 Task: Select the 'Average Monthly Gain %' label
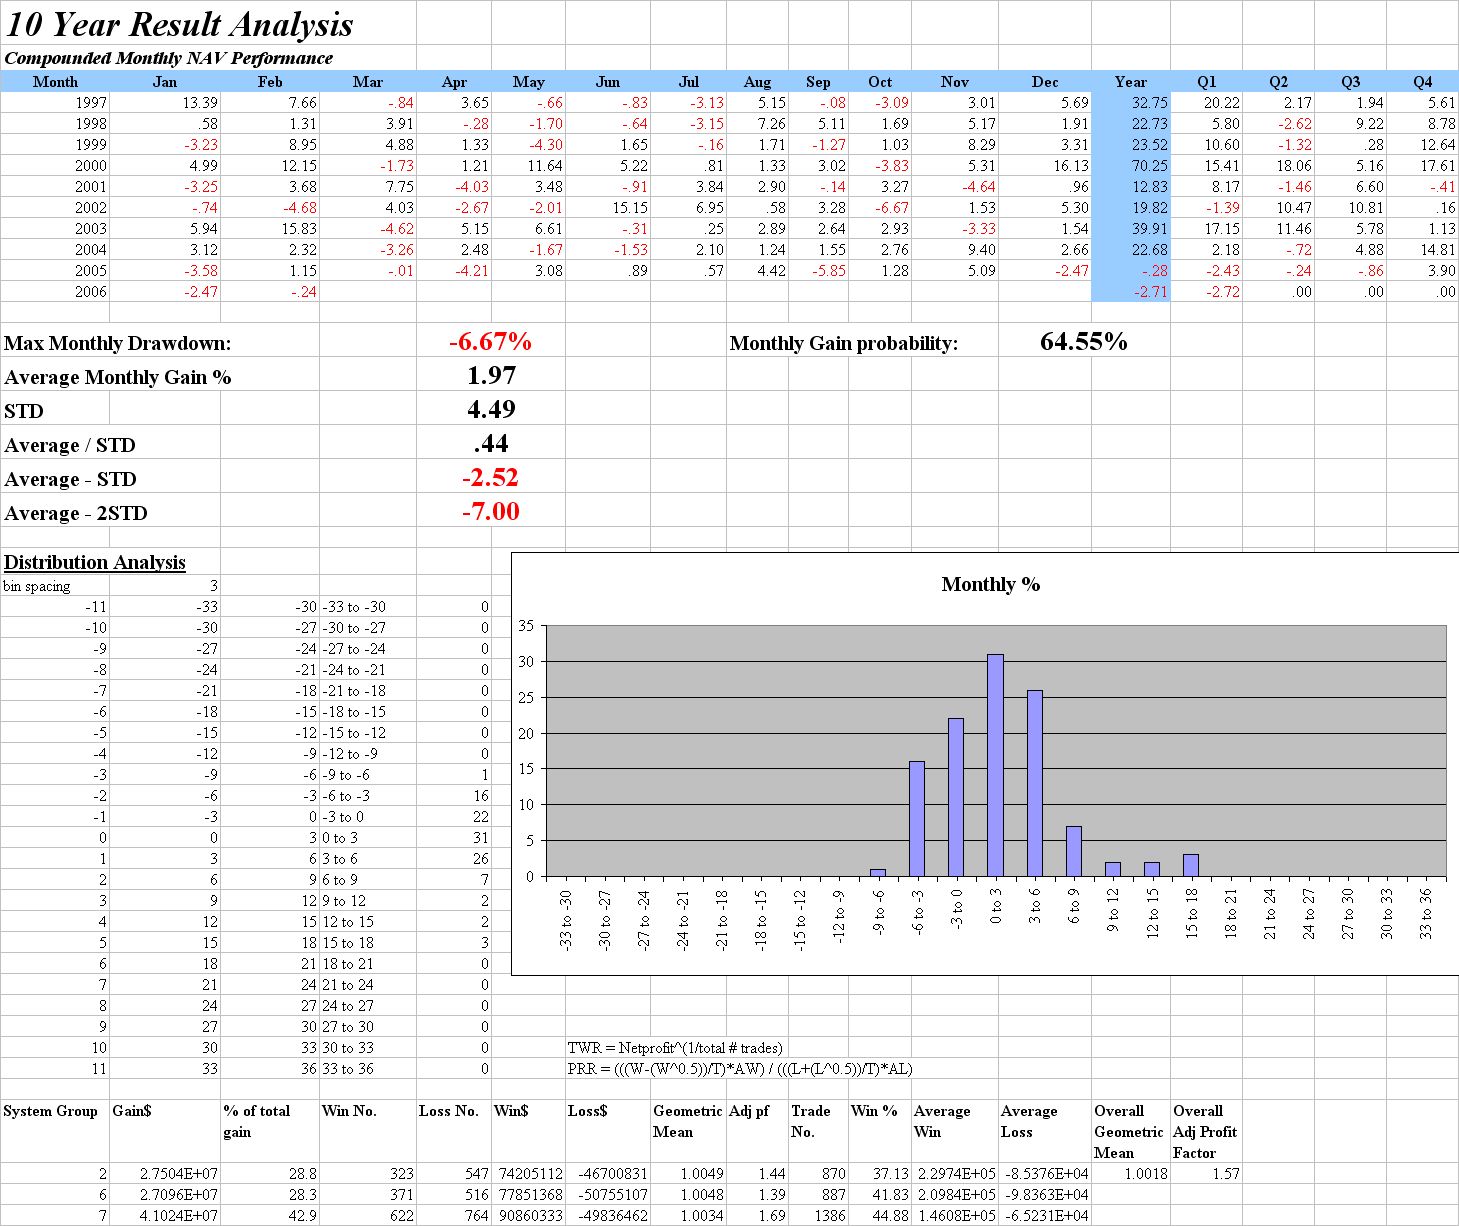117,377
